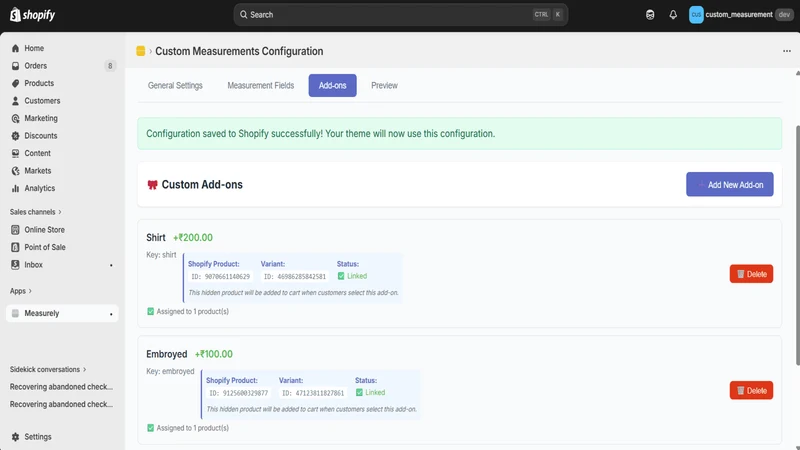Open the three-dot more actions menu
Image resolution: width=800 pixels, height=450 pixels.
click(787, 51)
